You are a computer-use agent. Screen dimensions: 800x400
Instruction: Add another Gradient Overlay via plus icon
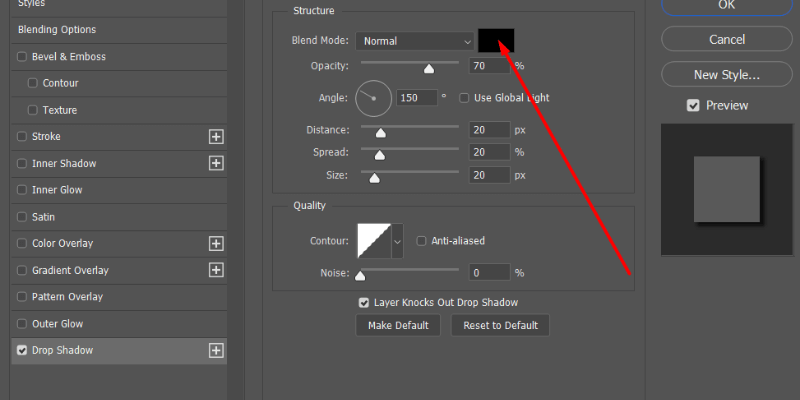(215, 270)
